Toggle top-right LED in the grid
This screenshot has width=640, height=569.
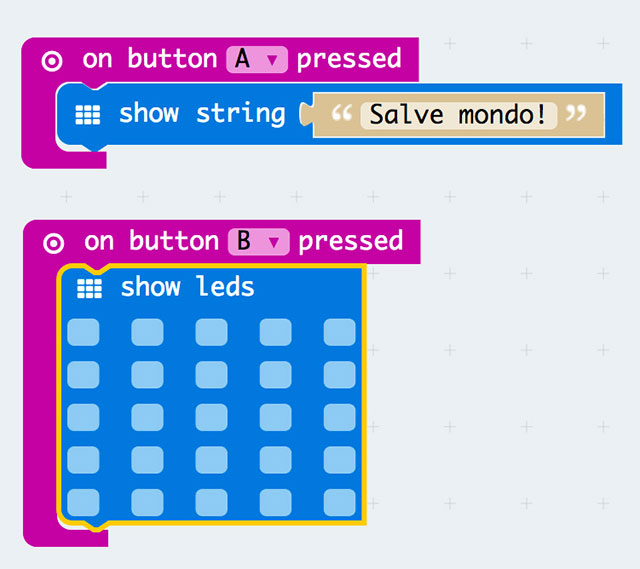tap(339, 332)
